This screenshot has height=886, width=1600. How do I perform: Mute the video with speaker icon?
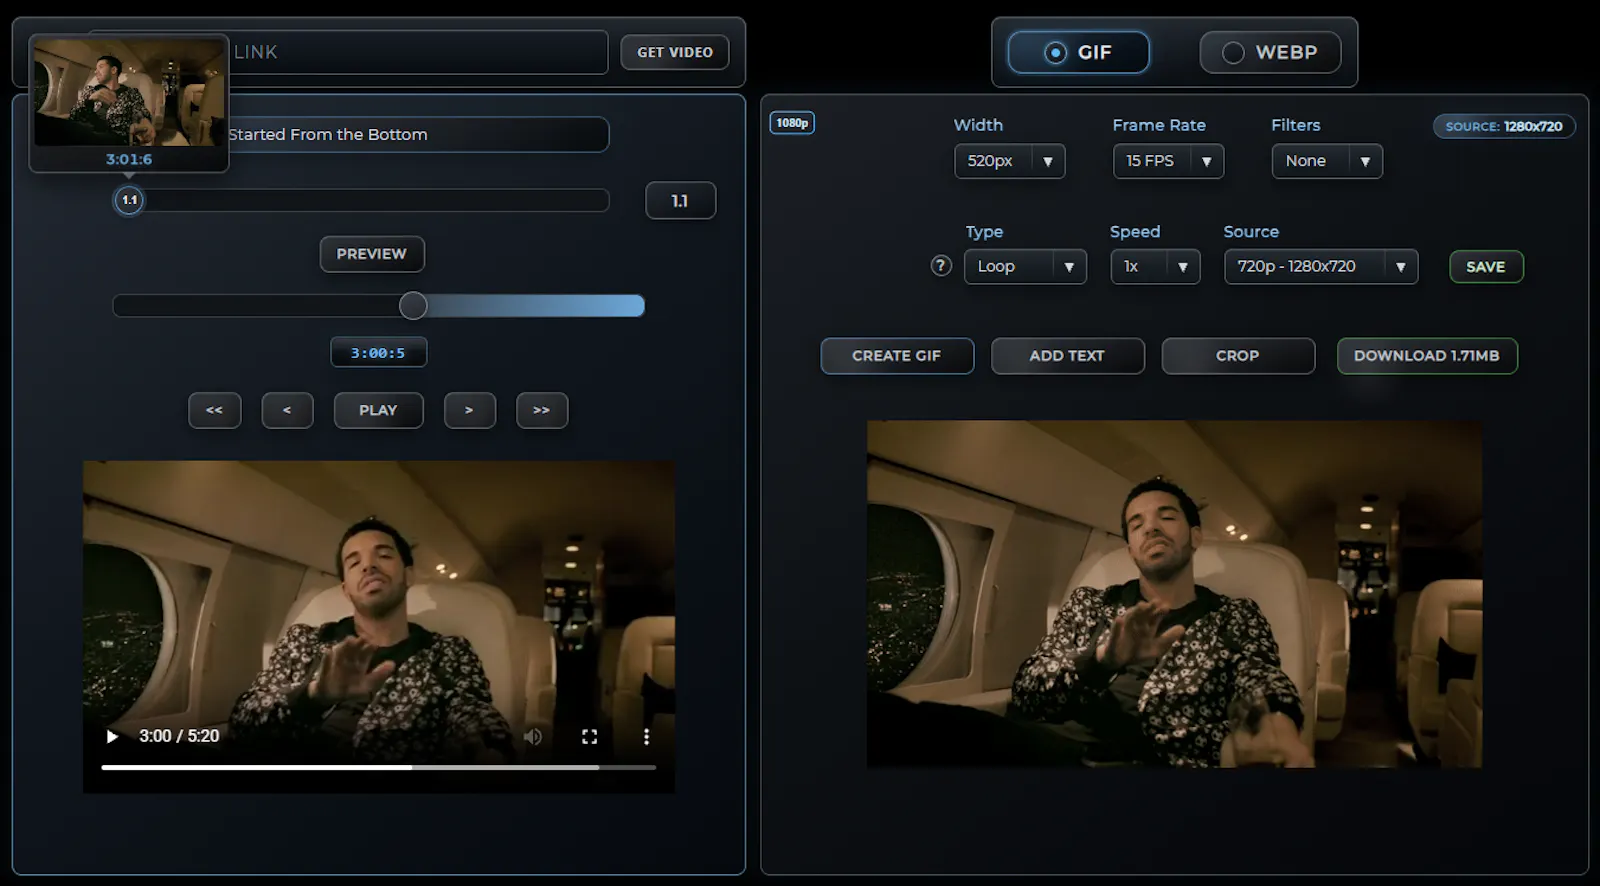(533, 737)
